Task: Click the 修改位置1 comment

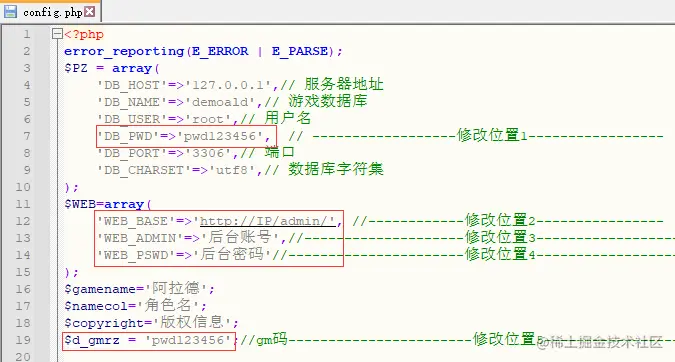Action: pos(492,135)
